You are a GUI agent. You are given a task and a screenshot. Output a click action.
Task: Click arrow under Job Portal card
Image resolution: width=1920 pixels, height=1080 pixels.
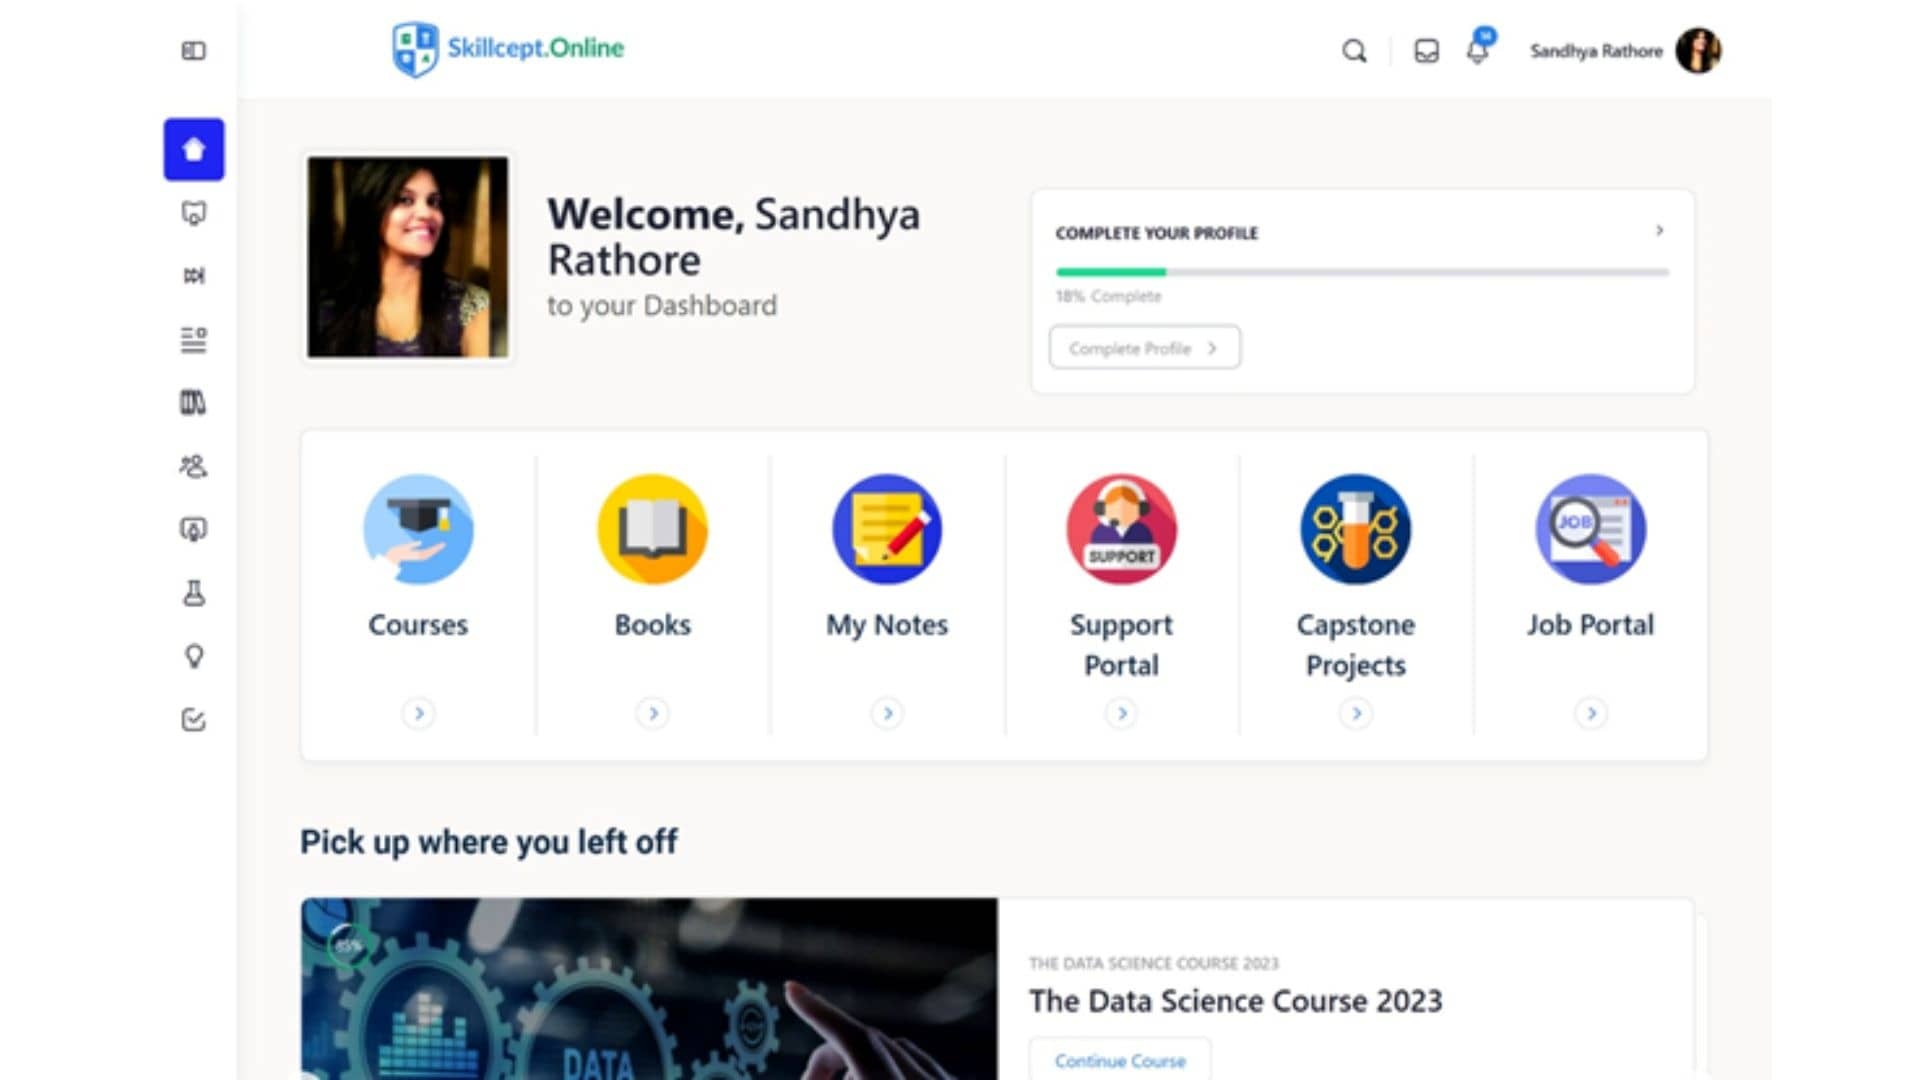pos(1590,713)
